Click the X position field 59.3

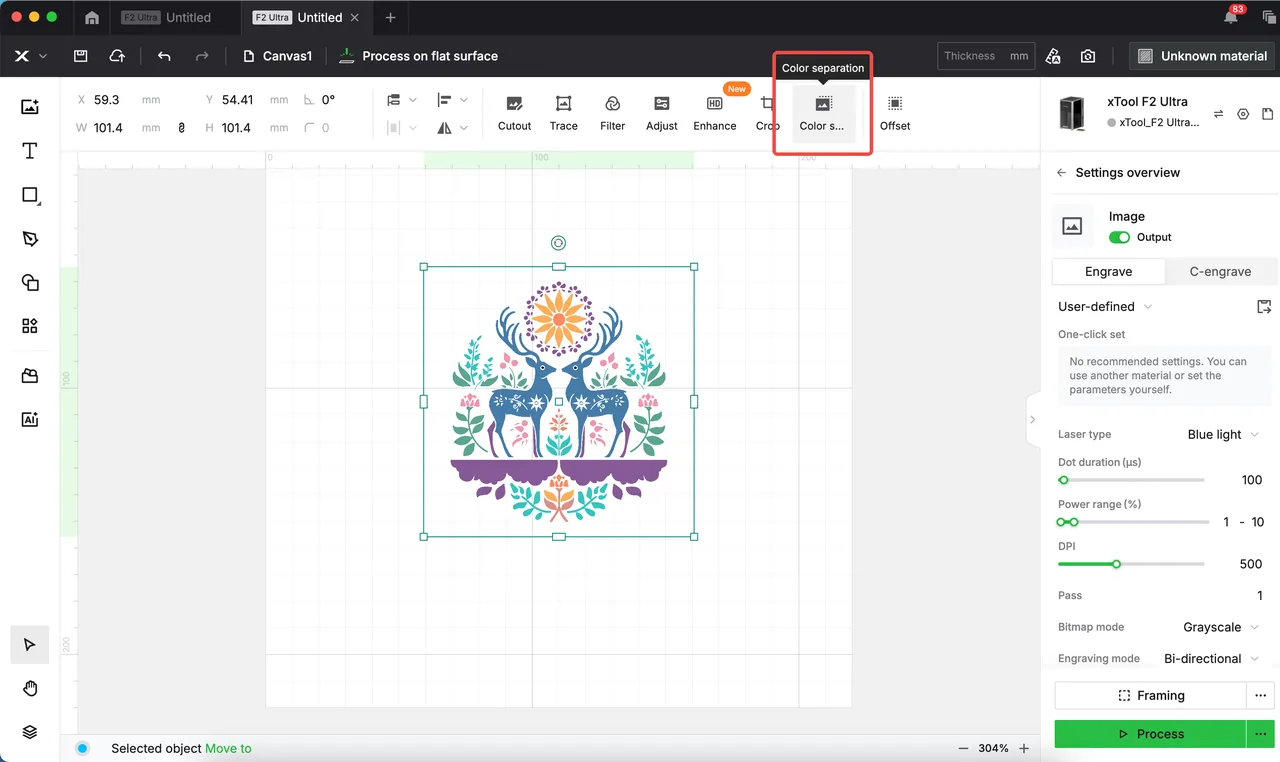tap(119, 100)
